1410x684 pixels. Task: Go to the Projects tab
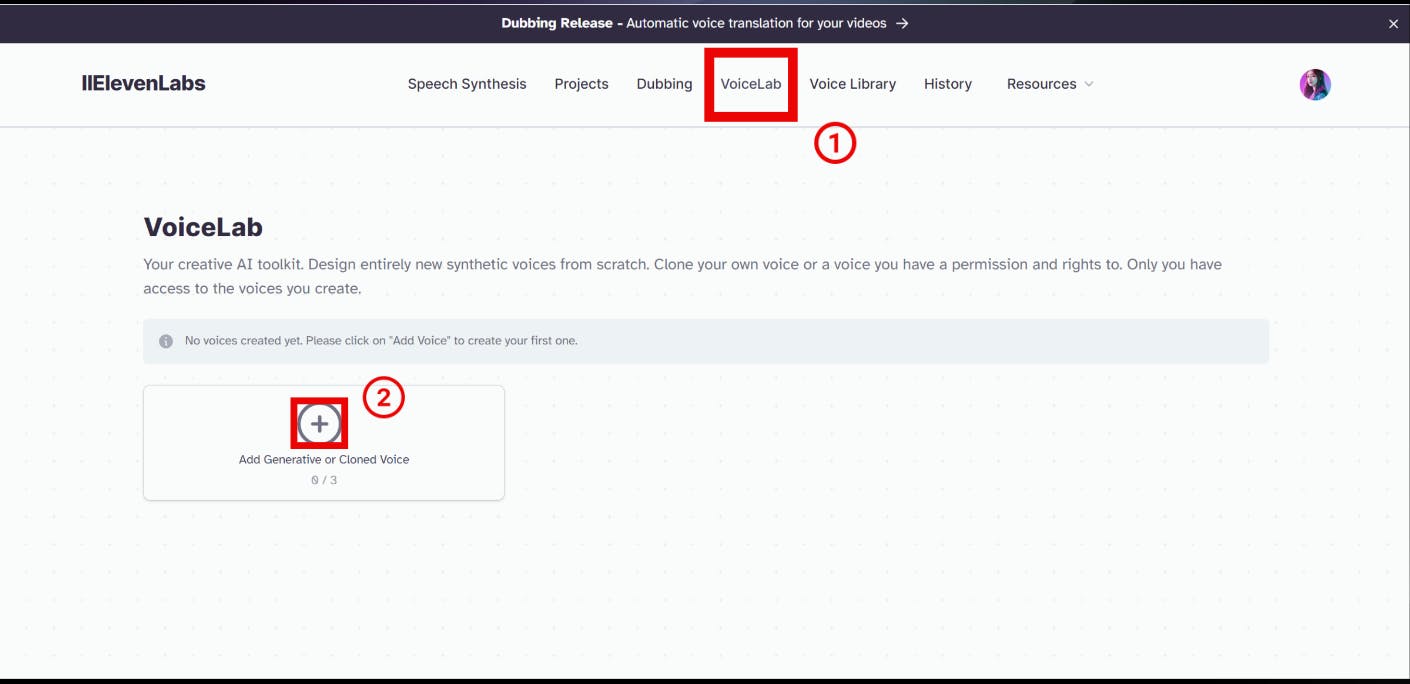(581, 84)
